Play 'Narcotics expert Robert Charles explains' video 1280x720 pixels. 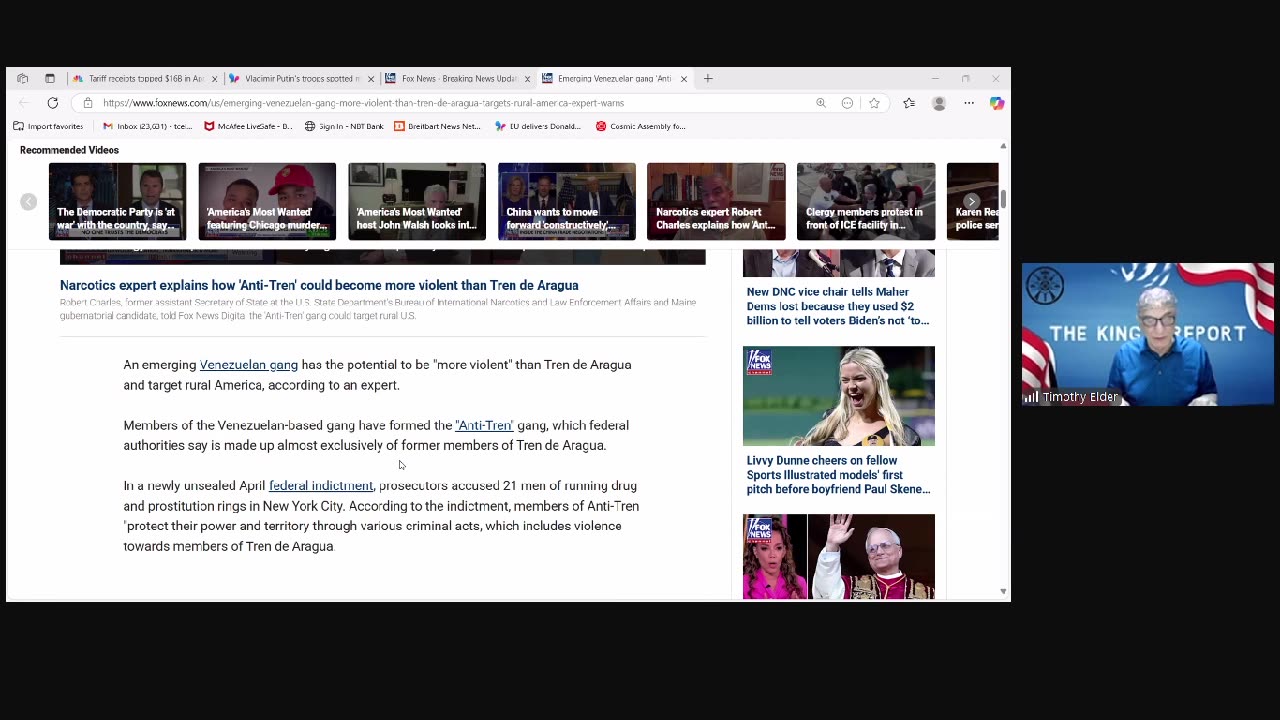(x=716, y=201)
